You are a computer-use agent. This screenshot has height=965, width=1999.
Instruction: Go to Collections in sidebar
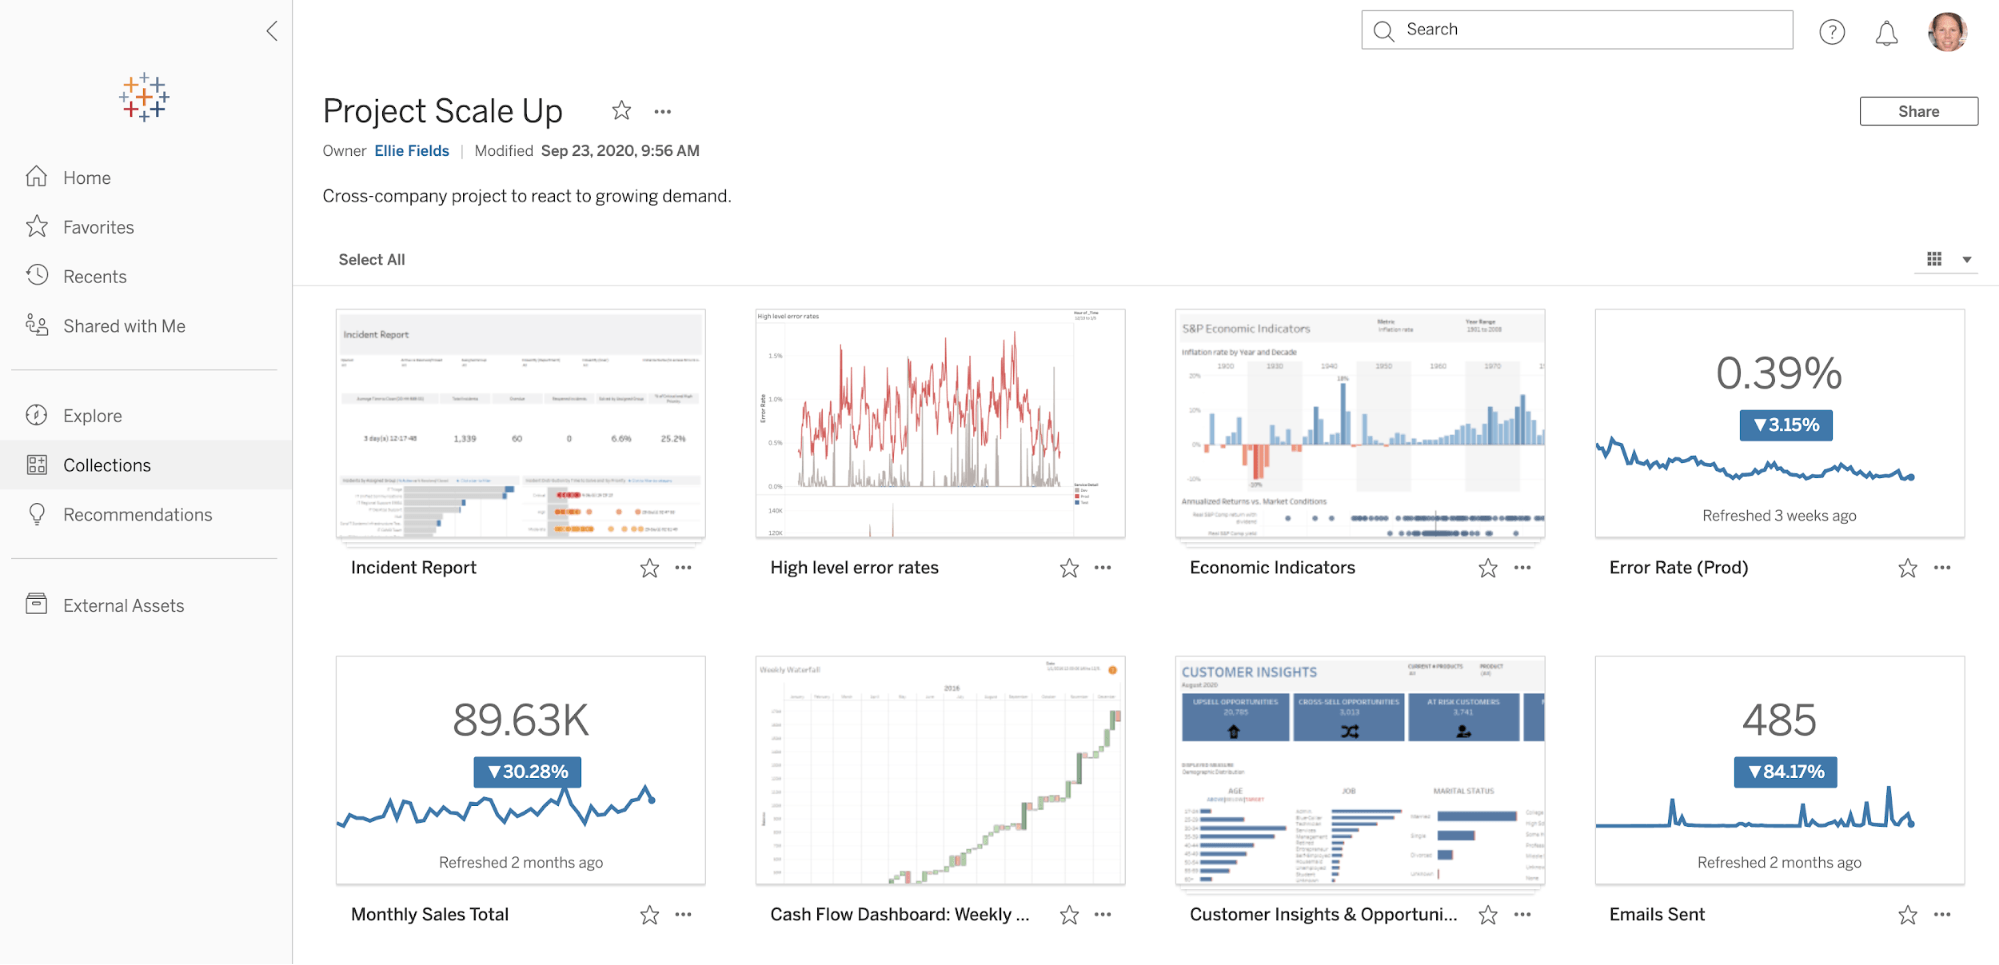point(107,465)
